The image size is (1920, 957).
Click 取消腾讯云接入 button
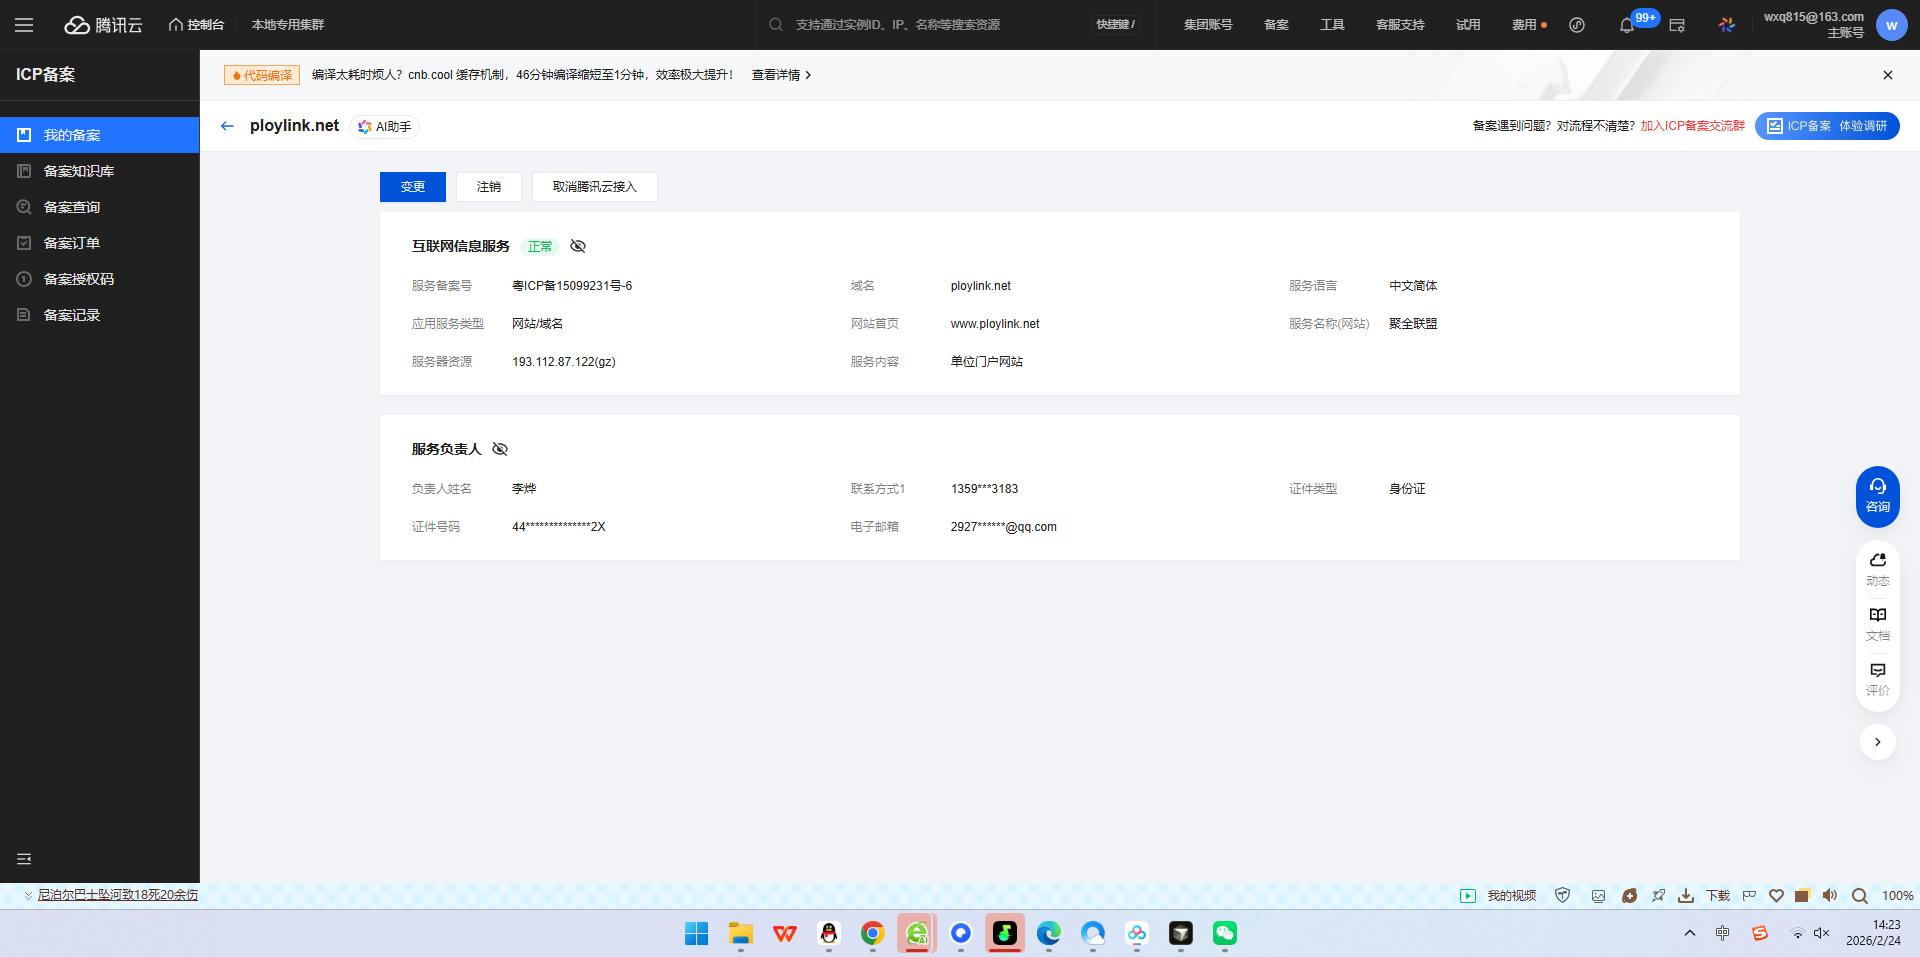(x=595, y=187)
